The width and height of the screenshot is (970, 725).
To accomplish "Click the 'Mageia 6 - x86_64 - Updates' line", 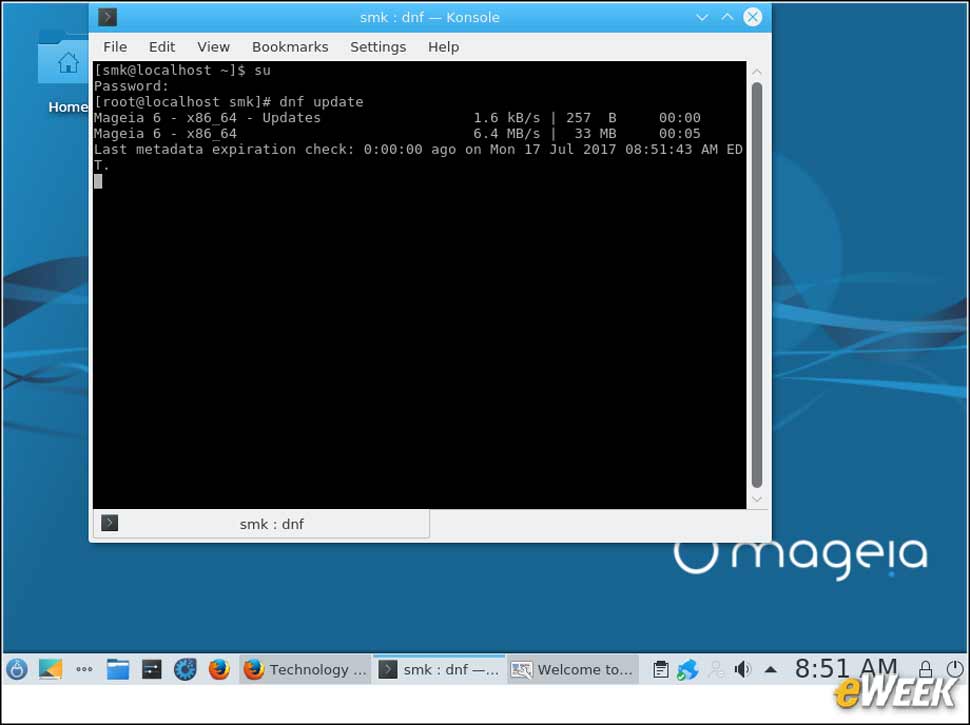I will click(397, 118).
